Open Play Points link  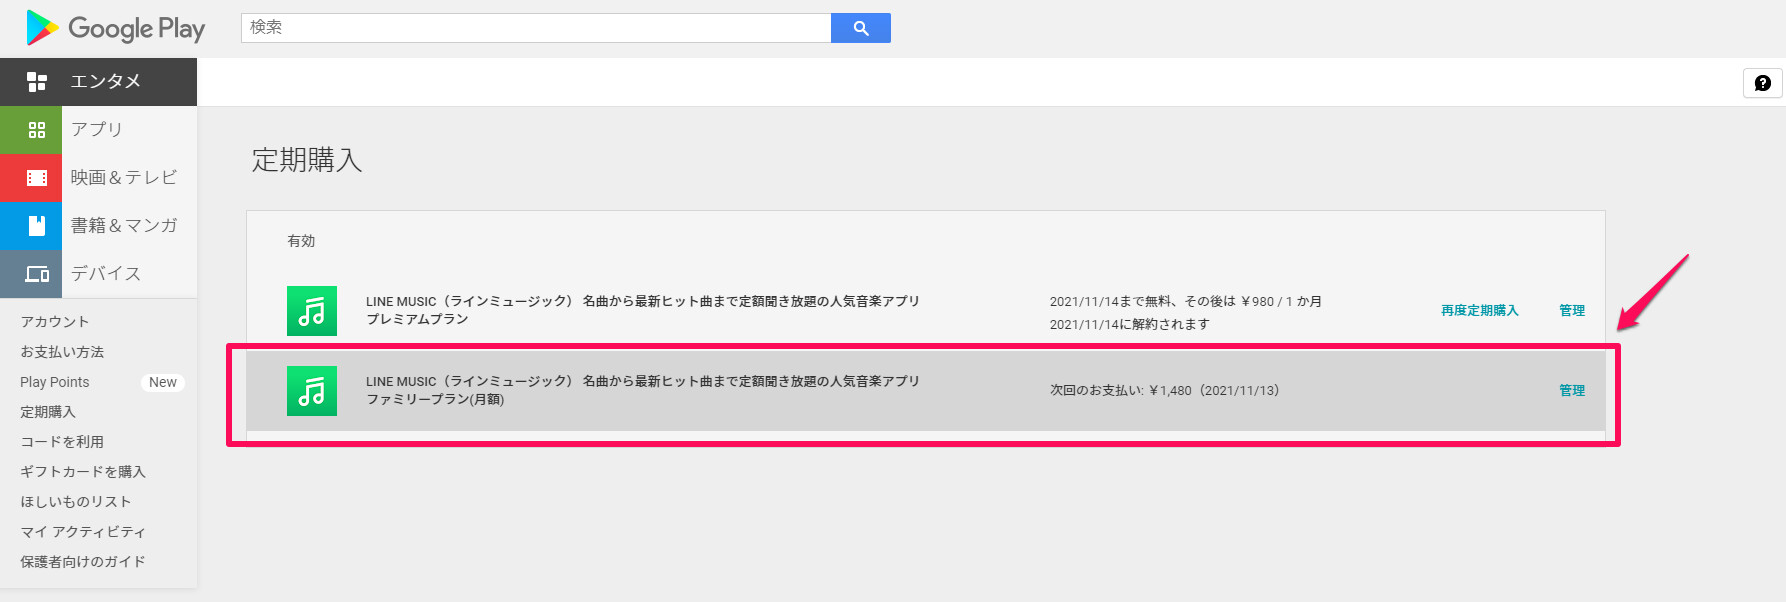tap(55, 382)
